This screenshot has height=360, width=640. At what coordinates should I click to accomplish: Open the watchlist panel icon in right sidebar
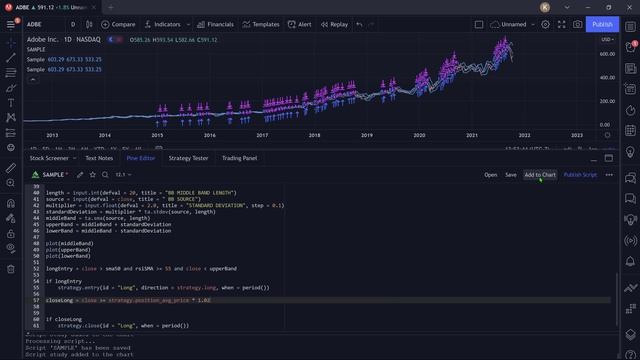pyautogui.click(x=630, y=27)
